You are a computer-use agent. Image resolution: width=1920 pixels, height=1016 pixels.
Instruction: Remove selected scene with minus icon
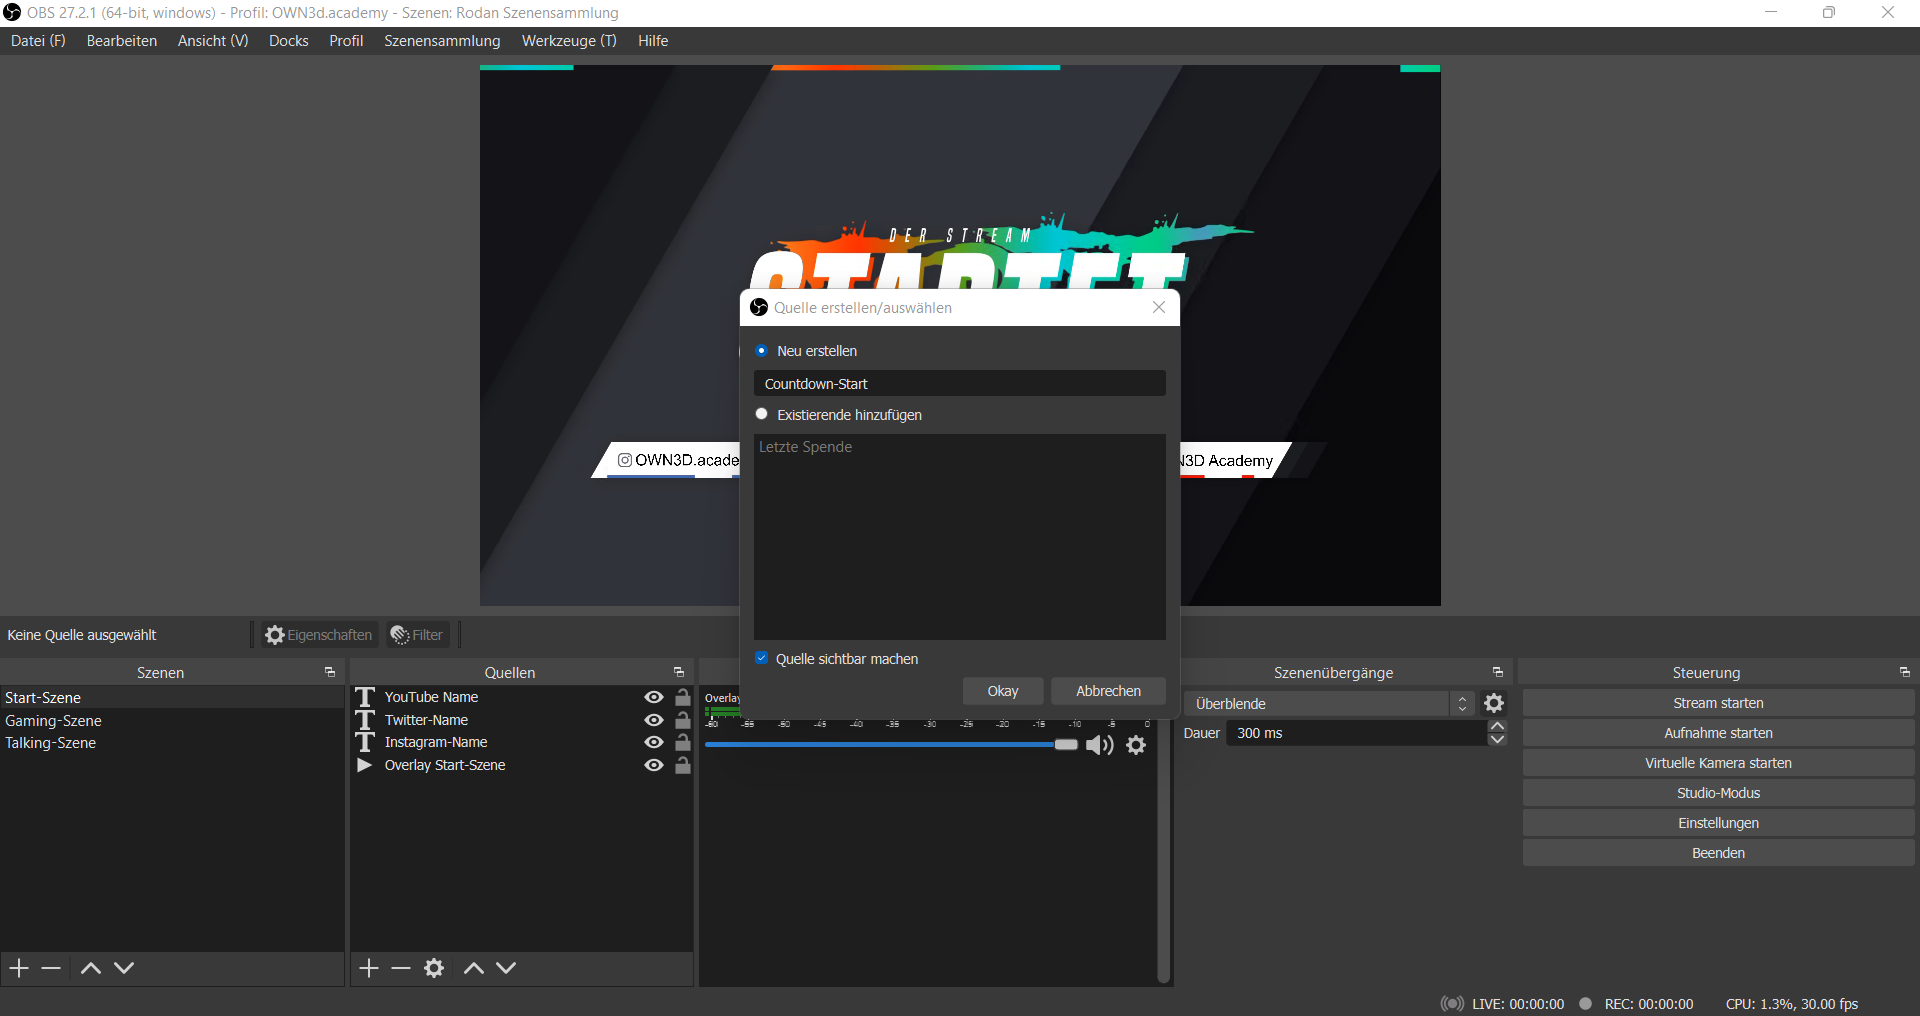coord(51,968)
